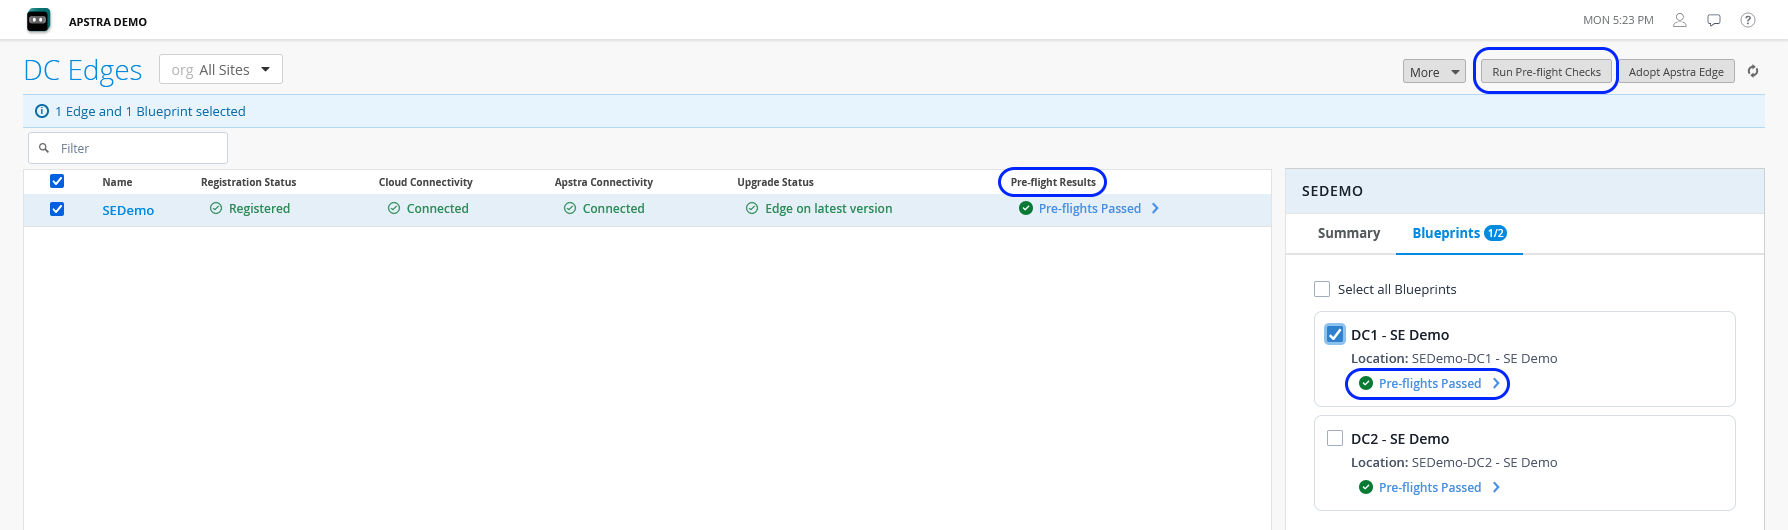Click the magnifier icon in Filter box
1788x530 pixels.
pos(44,148)
